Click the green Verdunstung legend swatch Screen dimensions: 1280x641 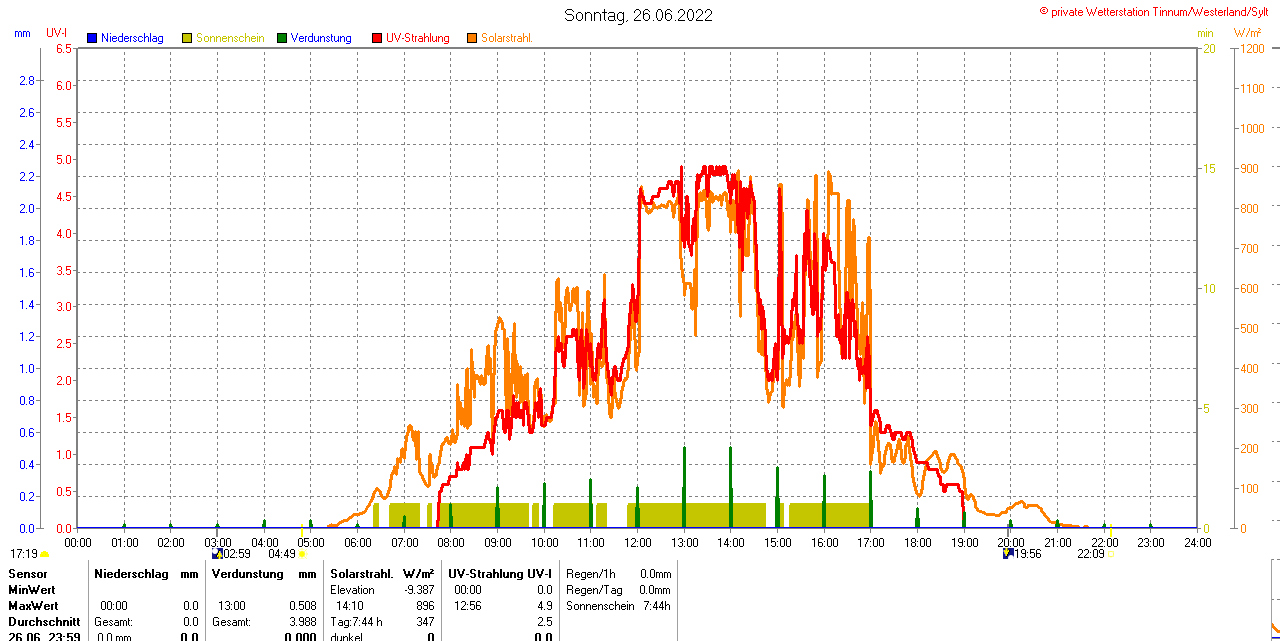(282, 38)
